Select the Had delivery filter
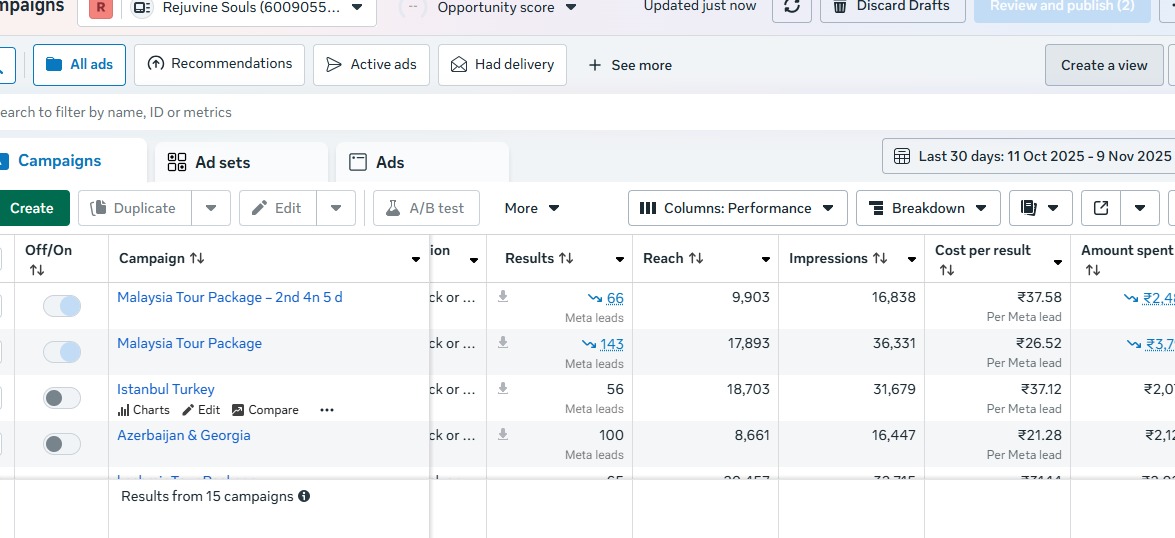 tap(502, 64)
